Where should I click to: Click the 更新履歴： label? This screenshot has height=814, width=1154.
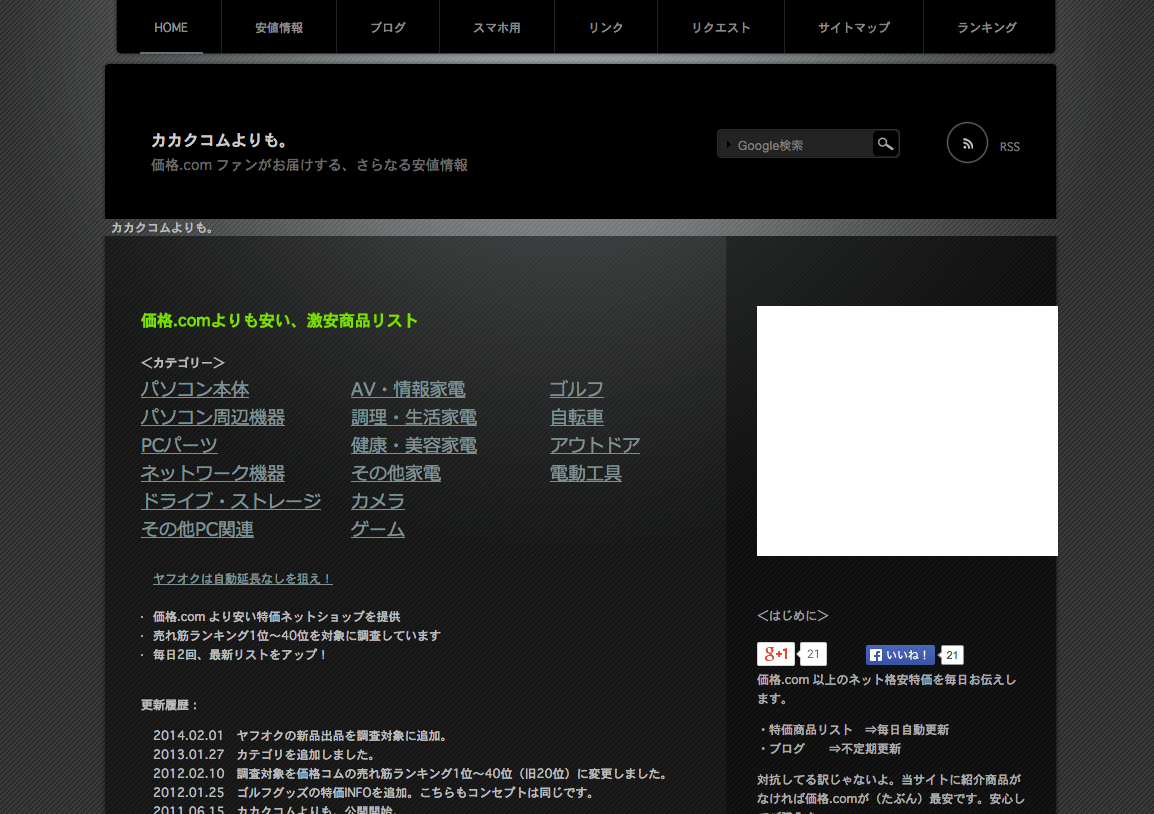click(170, 705)
